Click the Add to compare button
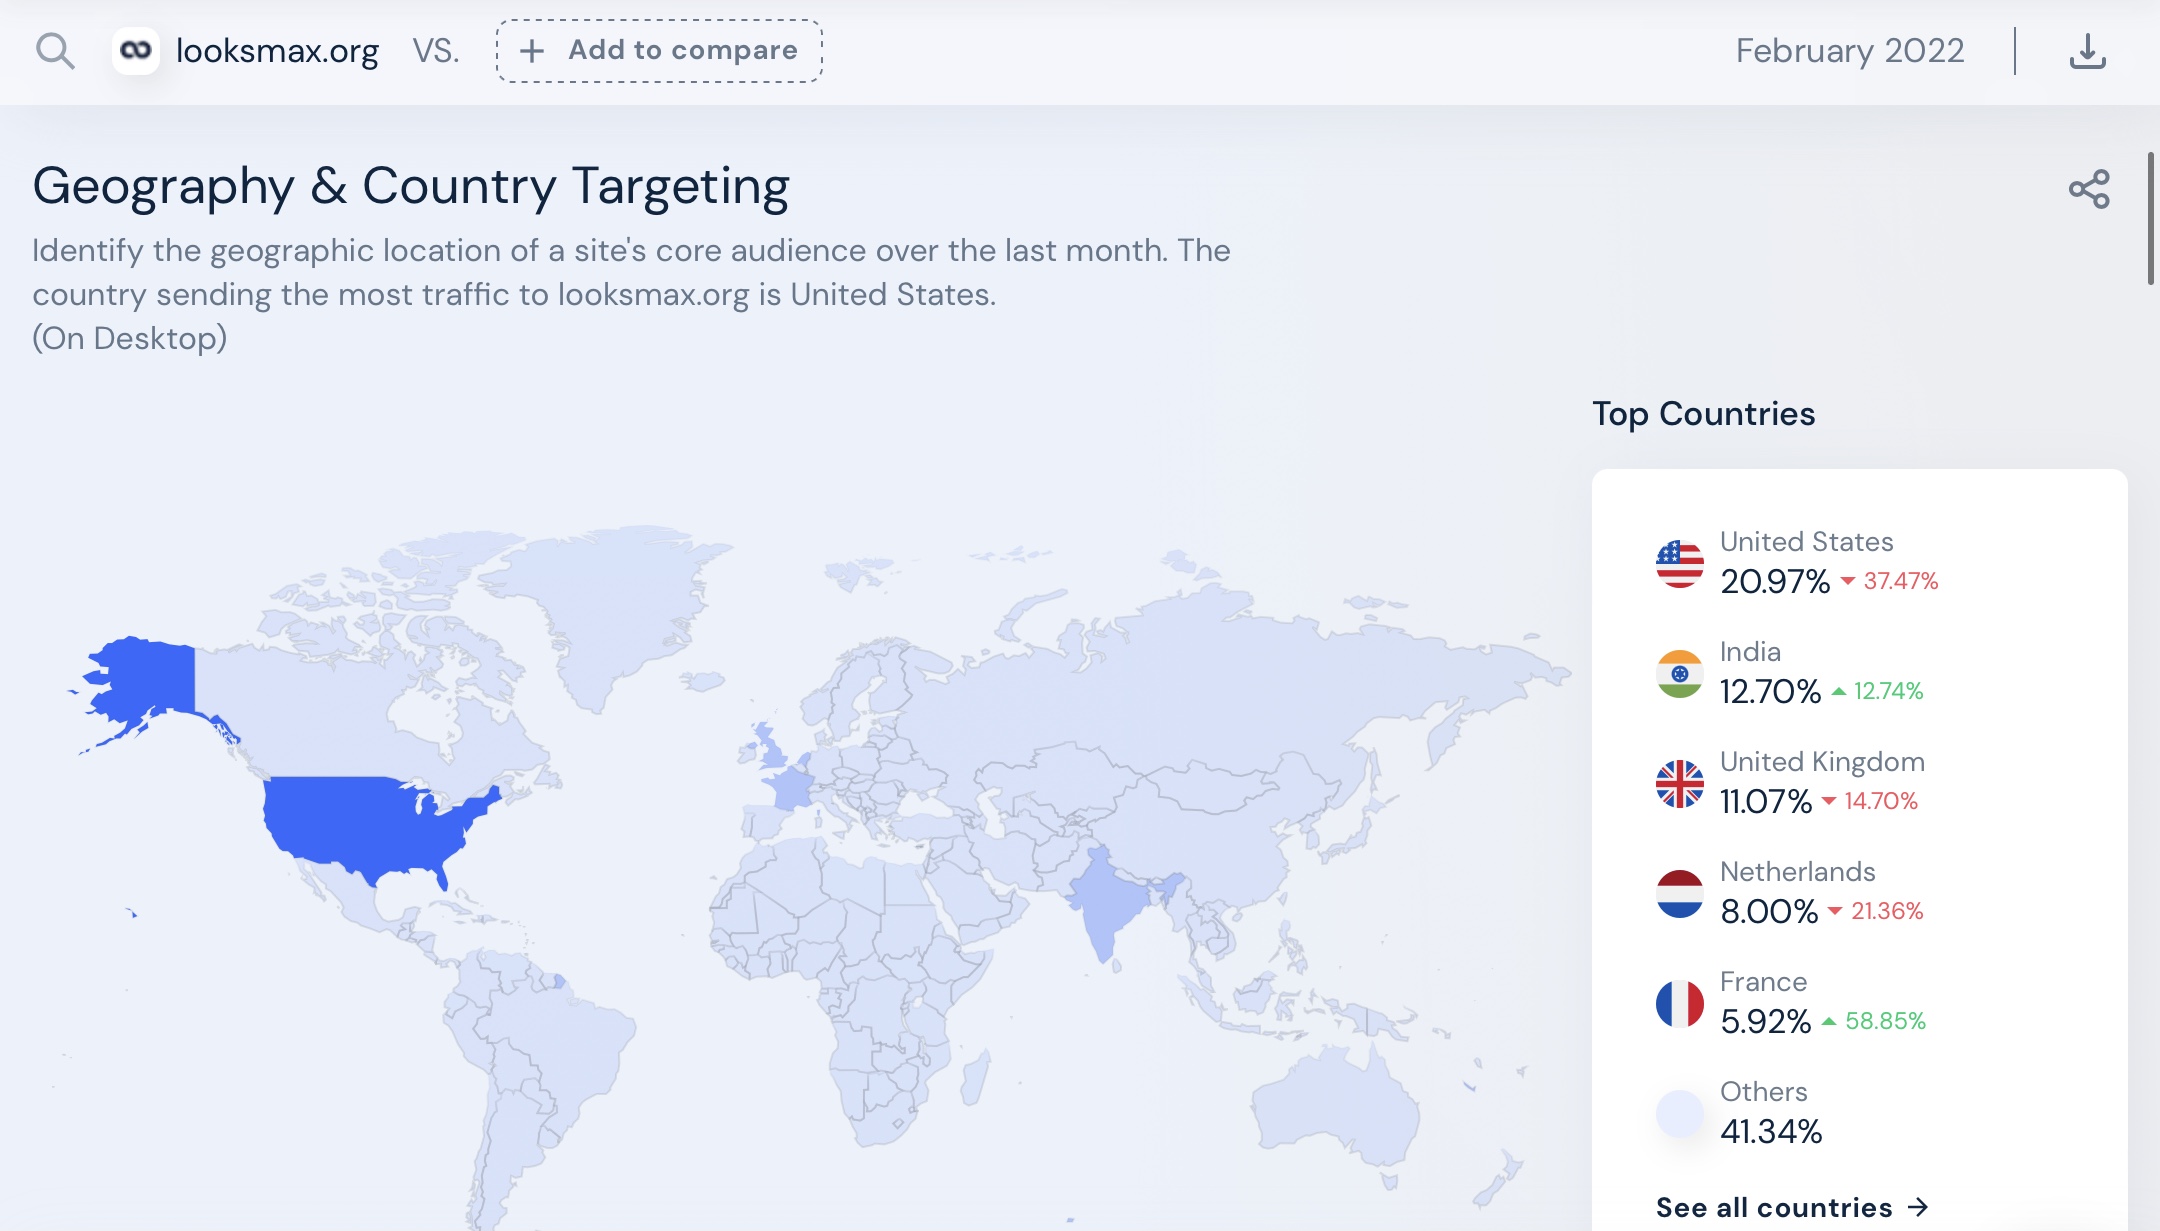 659,50
